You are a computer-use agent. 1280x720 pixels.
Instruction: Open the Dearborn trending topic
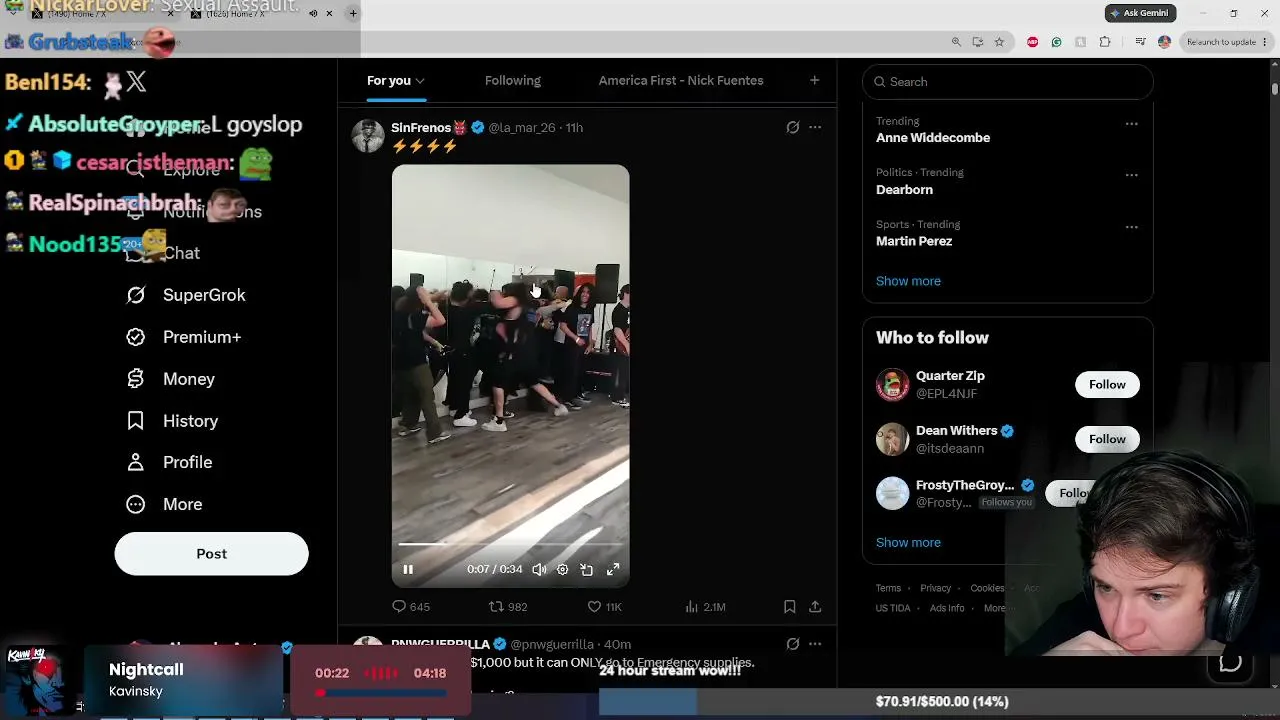pyautogui.click(x=904, y=190)
